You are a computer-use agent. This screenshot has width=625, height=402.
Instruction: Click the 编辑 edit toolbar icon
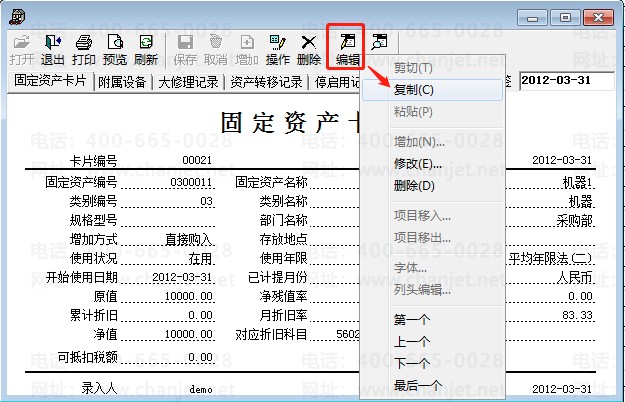(x=348, y=50)
